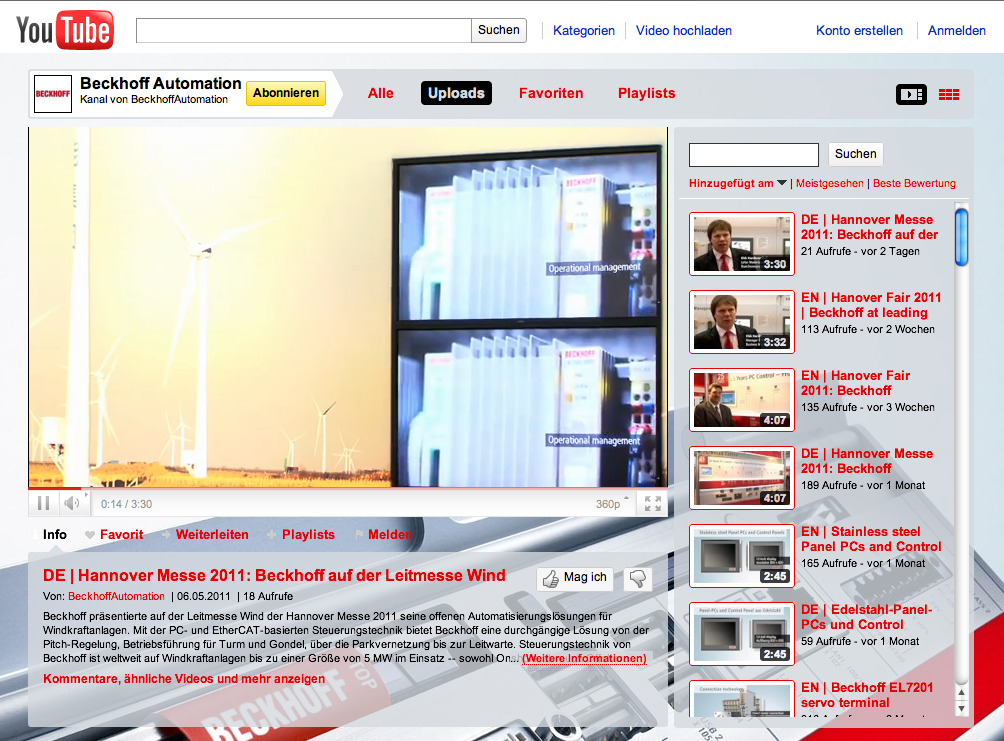
Task: Open the 360p quality menu
Action: 611,504
